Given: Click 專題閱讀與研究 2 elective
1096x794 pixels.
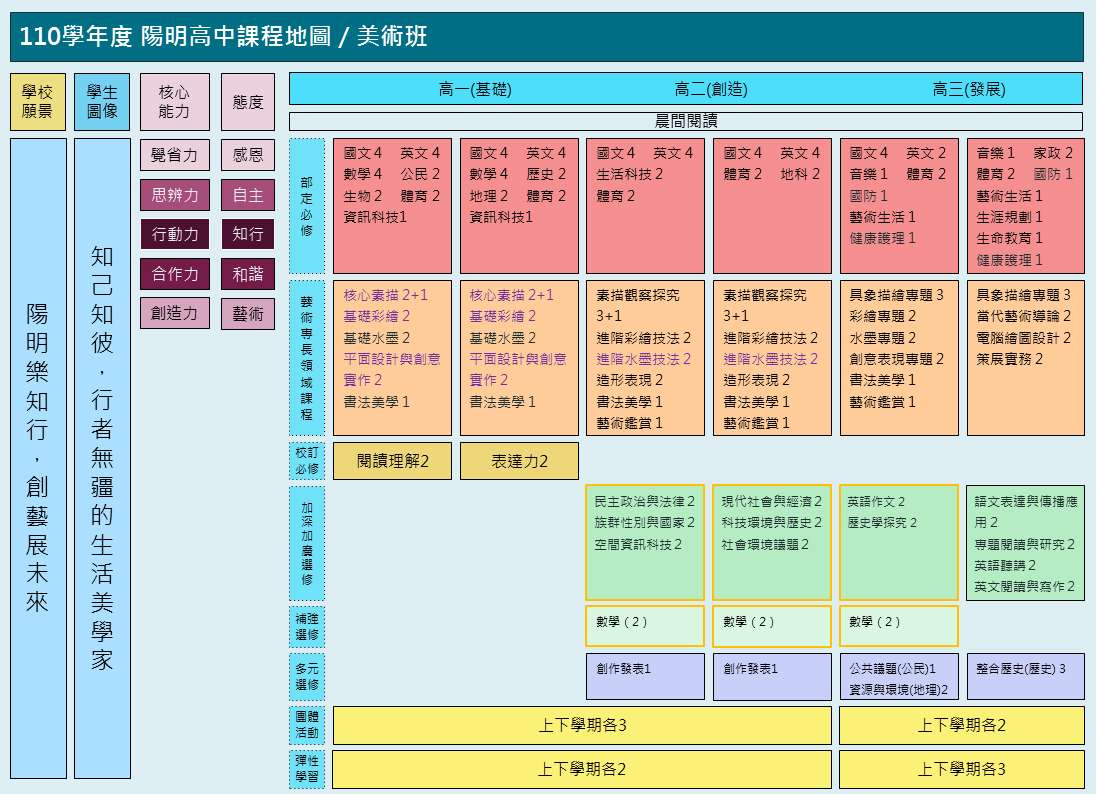Looking at the screenshot, I should click(x=1025, y=544).
